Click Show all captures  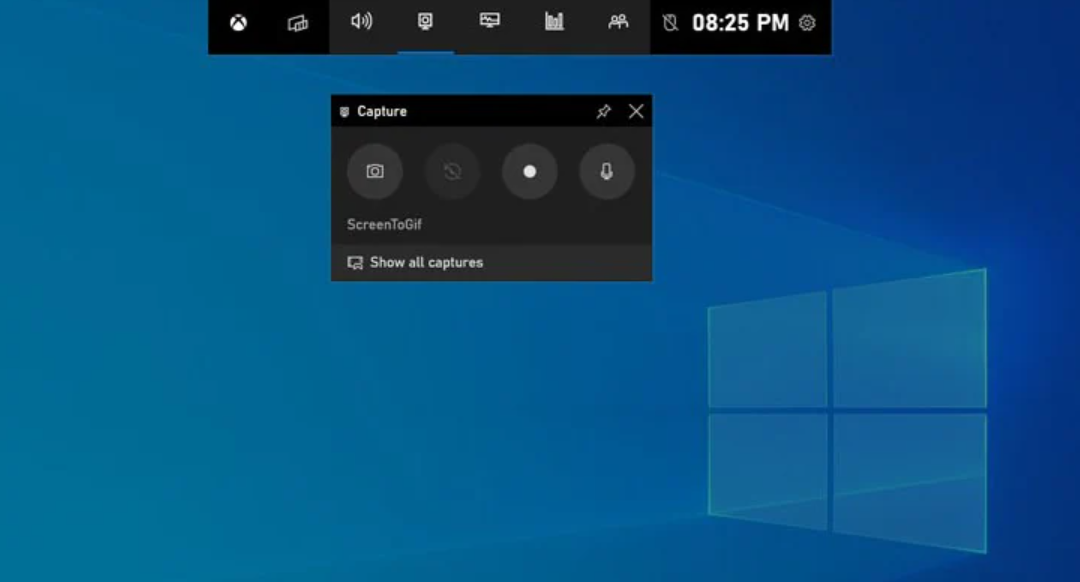(x=492, y=262)
